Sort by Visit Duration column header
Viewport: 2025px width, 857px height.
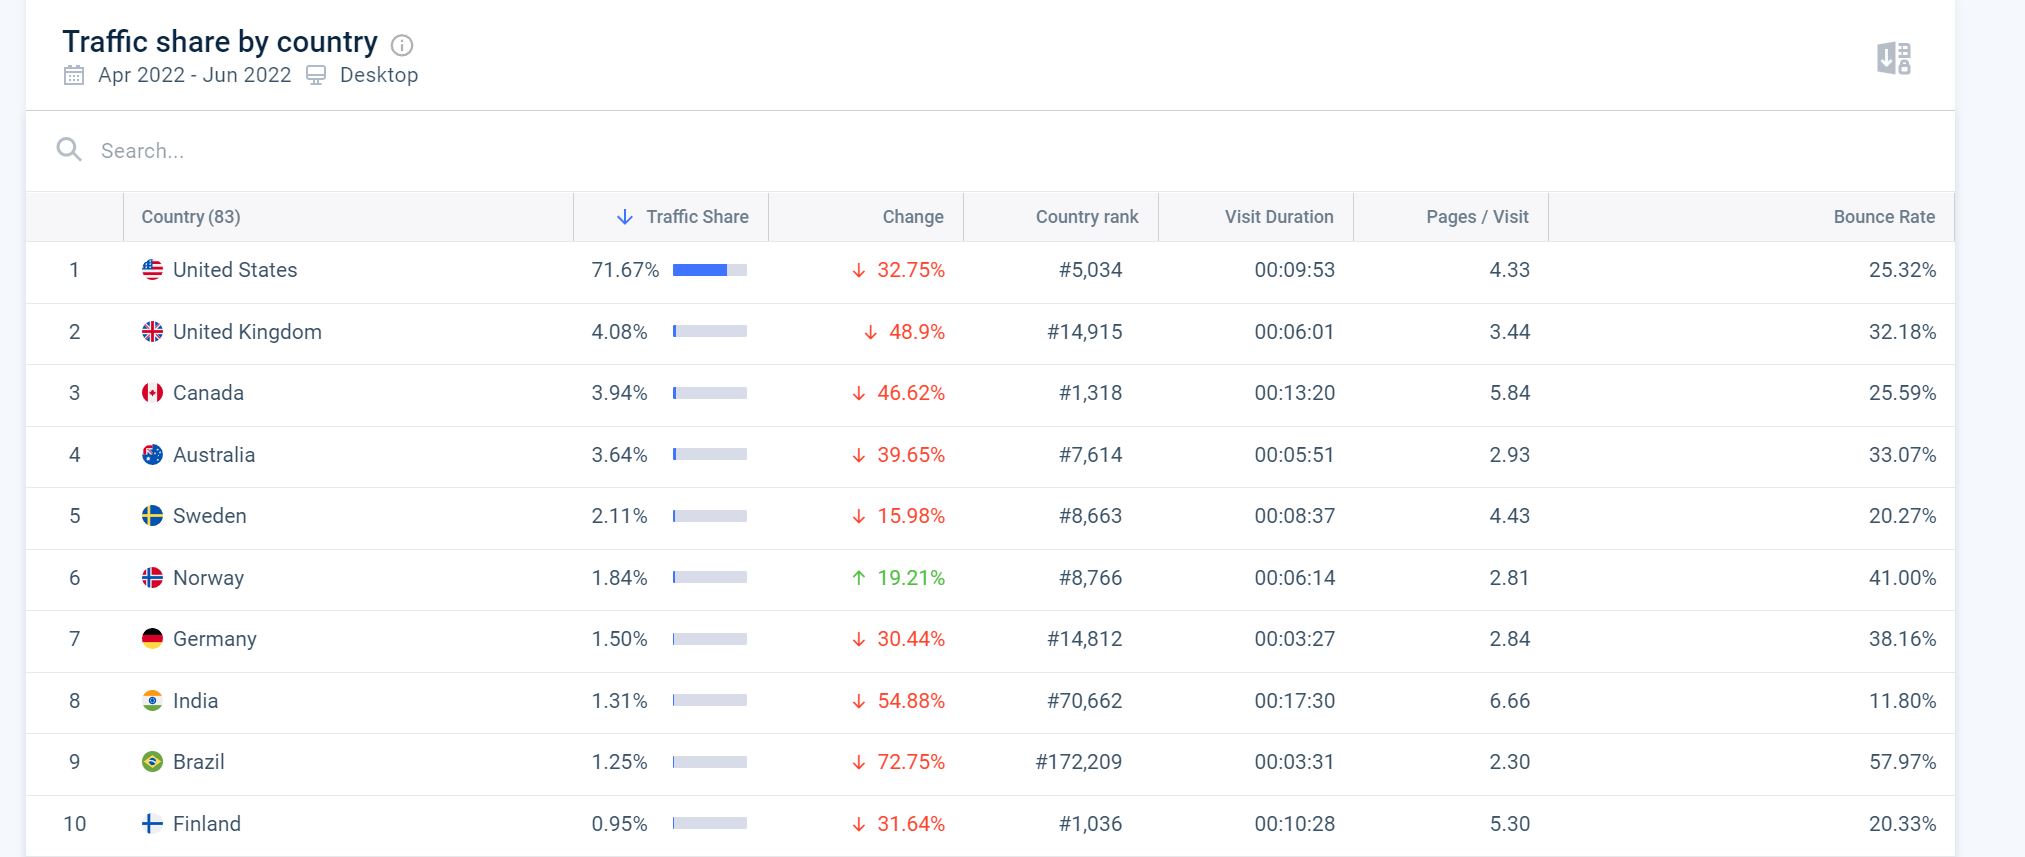pos(1256,217)
